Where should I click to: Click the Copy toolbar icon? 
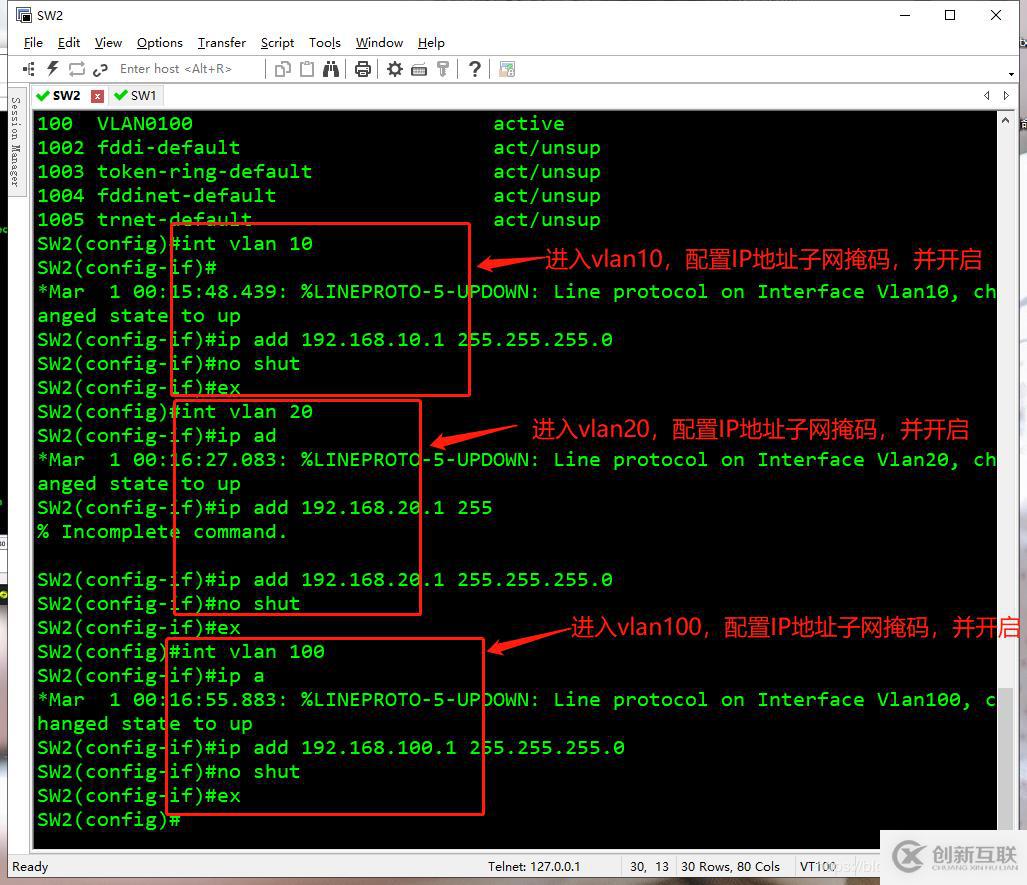coord(283,69)
